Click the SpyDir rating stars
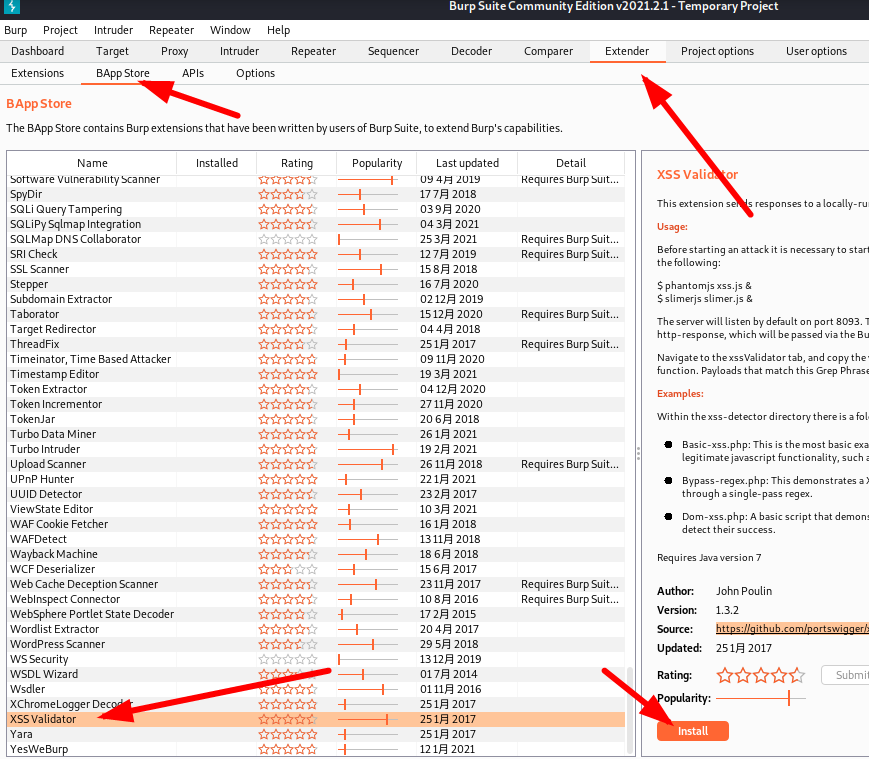The width and height of the screenshot is (869, 759). pyautogui.click(x=288, y=194)
